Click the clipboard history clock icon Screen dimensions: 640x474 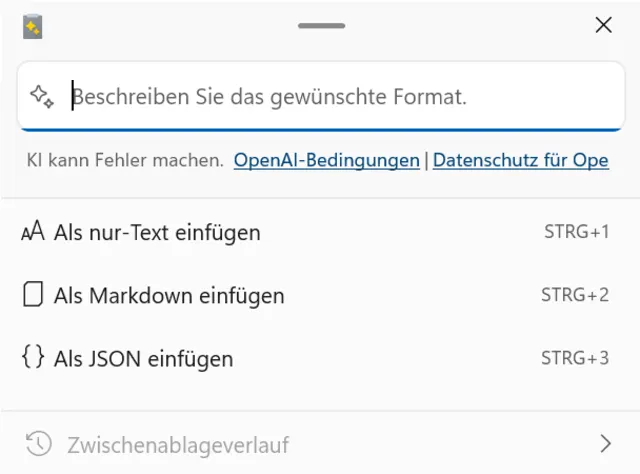39,443
